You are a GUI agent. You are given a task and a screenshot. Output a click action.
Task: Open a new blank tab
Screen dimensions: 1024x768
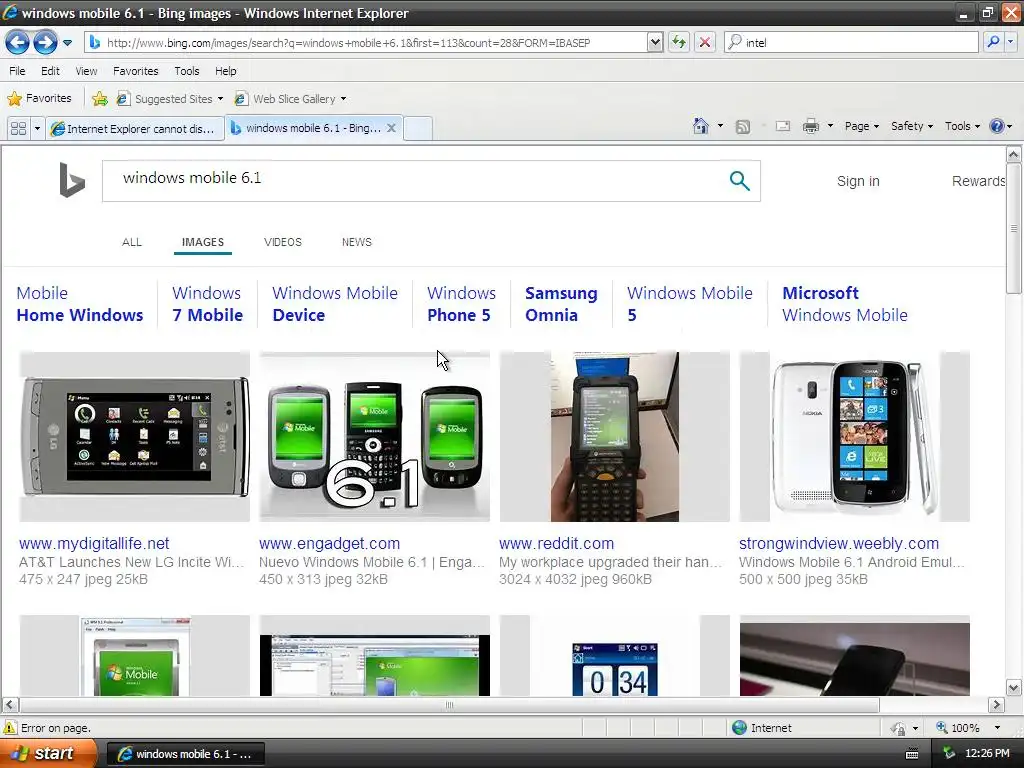[418, 128]
